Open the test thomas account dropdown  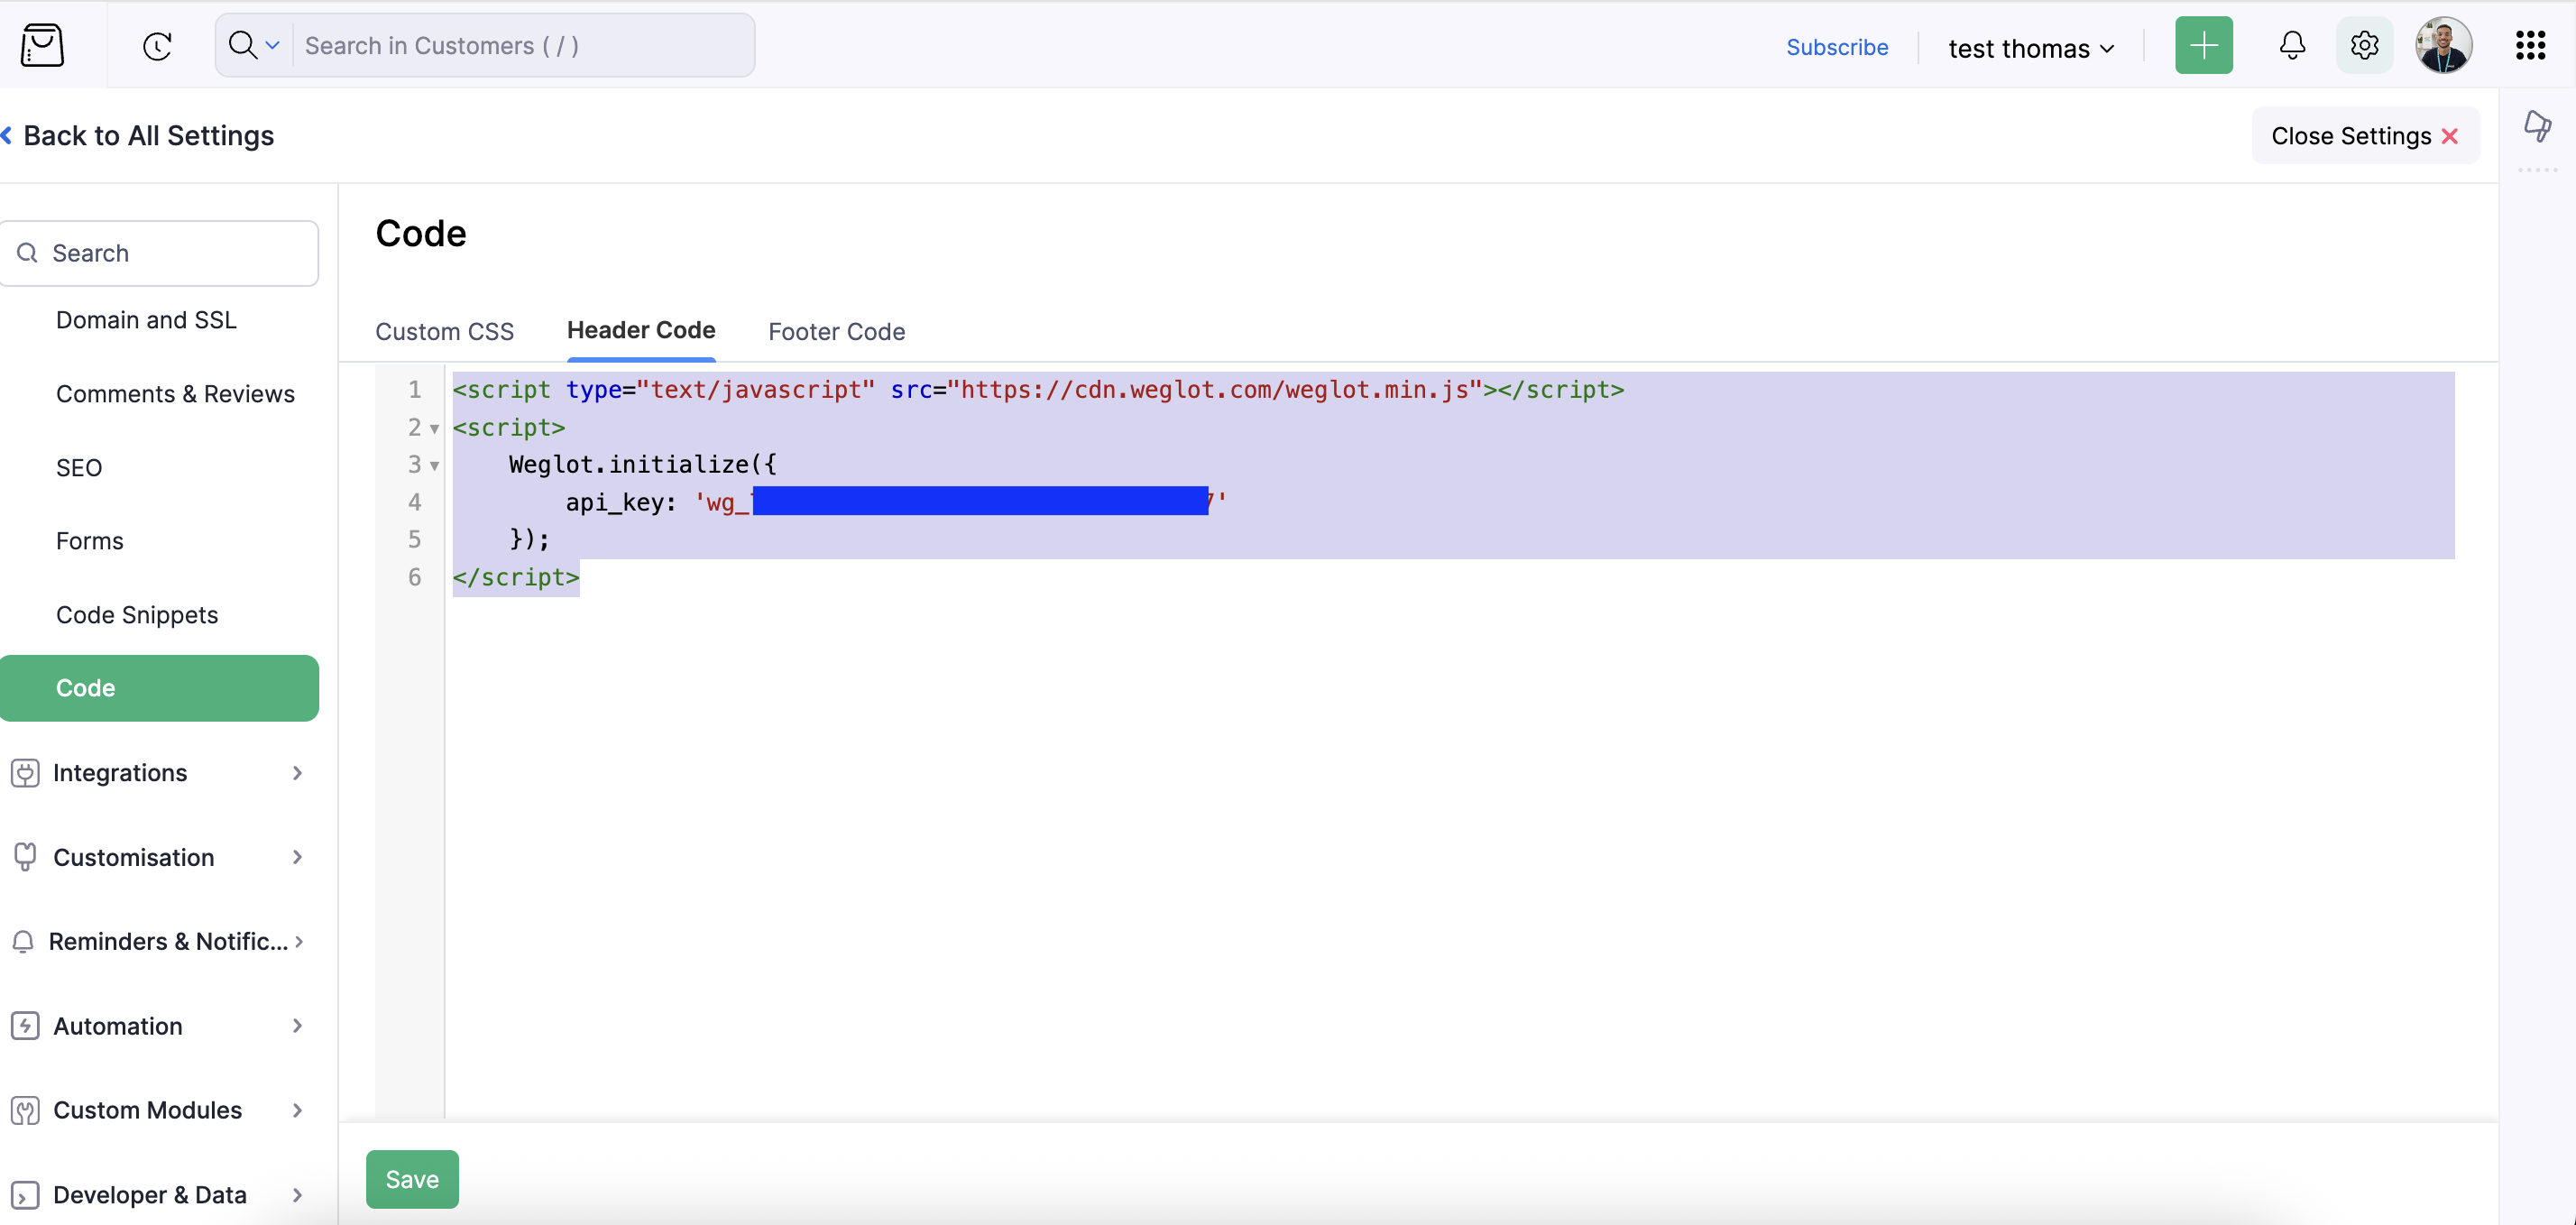tap(2030, 48)
